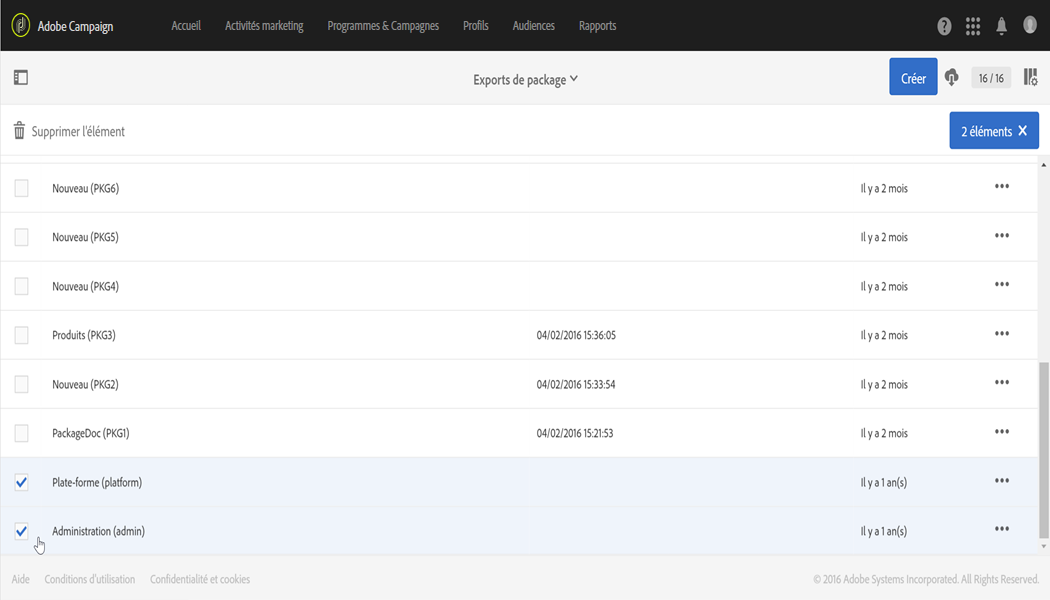Click the cloud import package icon
Image resolution: width=1050 pixels, height=600 pixels.
pyautogui.click(x=952, y=78)
